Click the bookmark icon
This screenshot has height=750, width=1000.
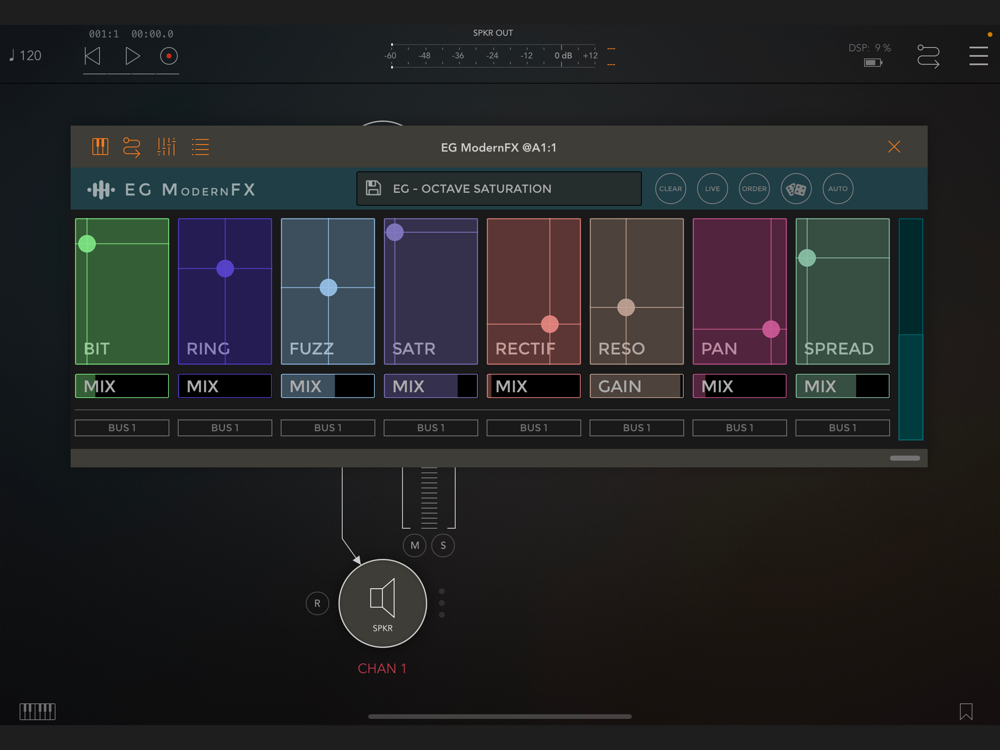966,712
